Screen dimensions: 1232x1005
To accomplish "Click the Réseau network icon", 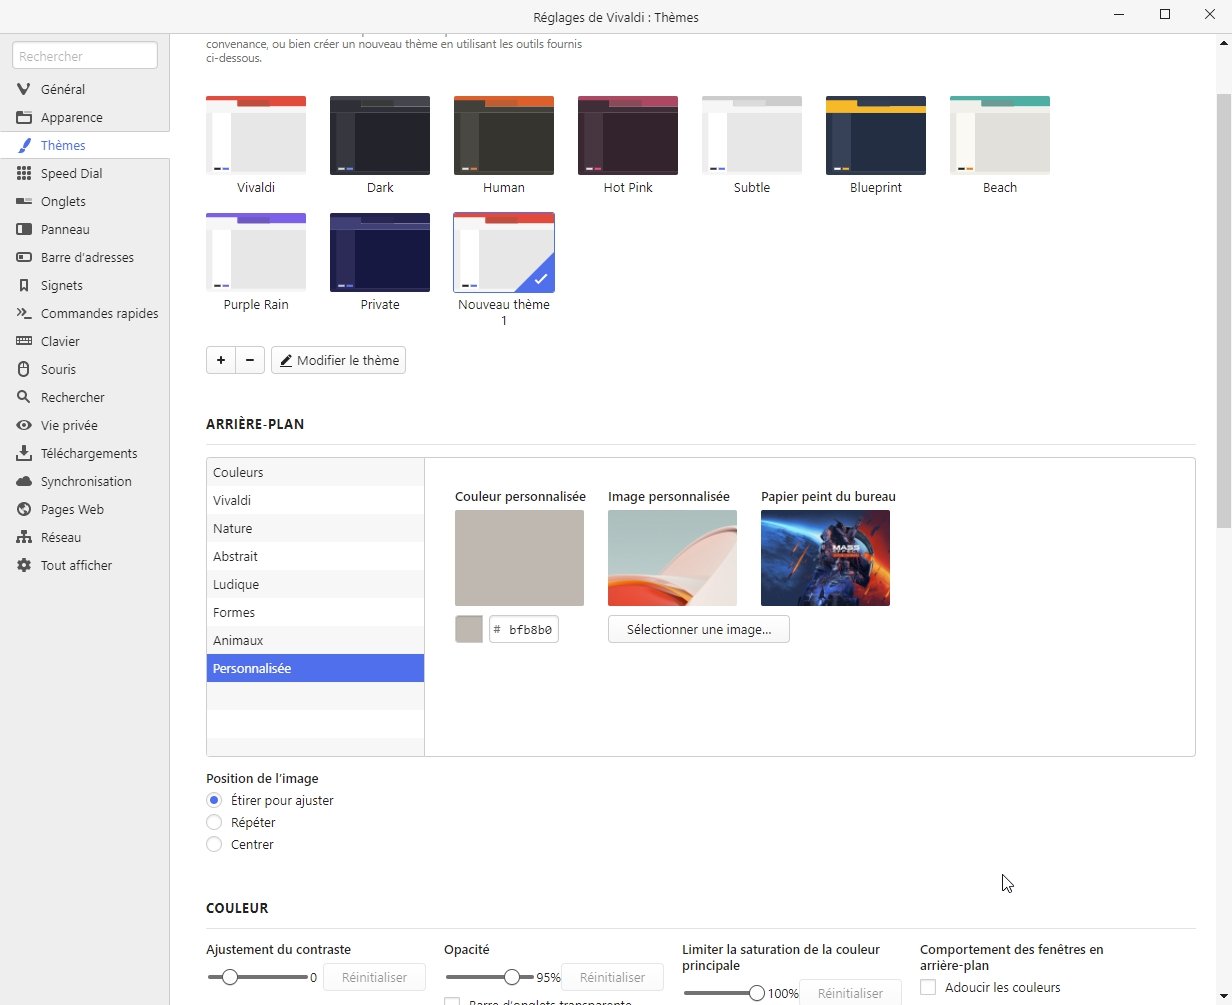I will pos(24,537).
